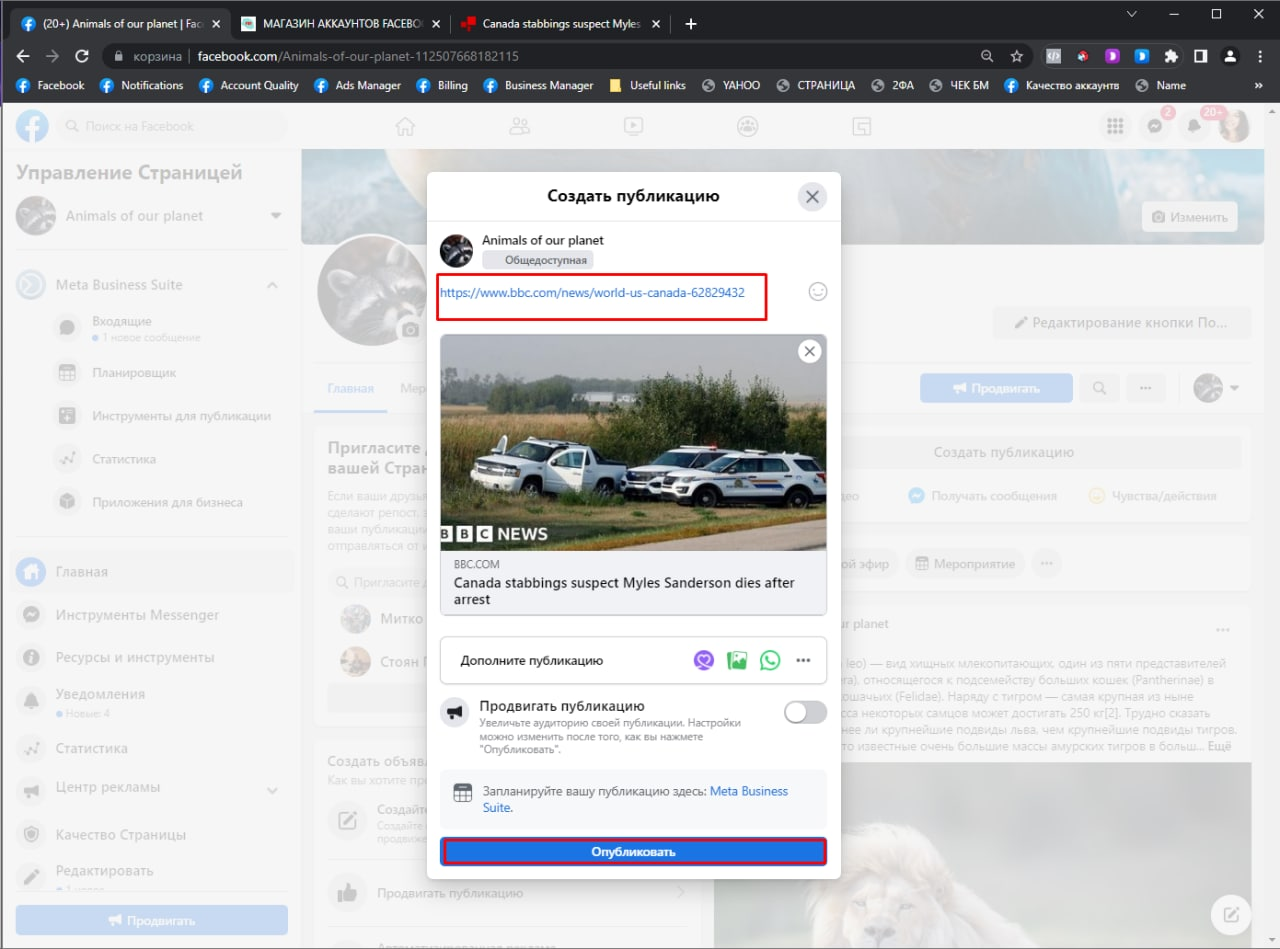Open the new message compose floating icon

tap(1231, 914)
